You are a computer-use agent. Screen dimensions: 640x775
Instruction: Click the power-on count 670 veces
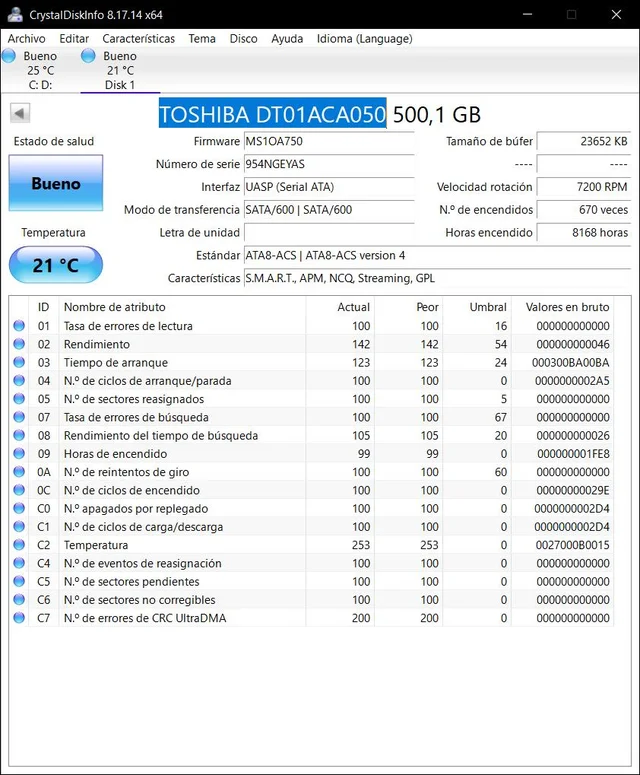[584, 210]
